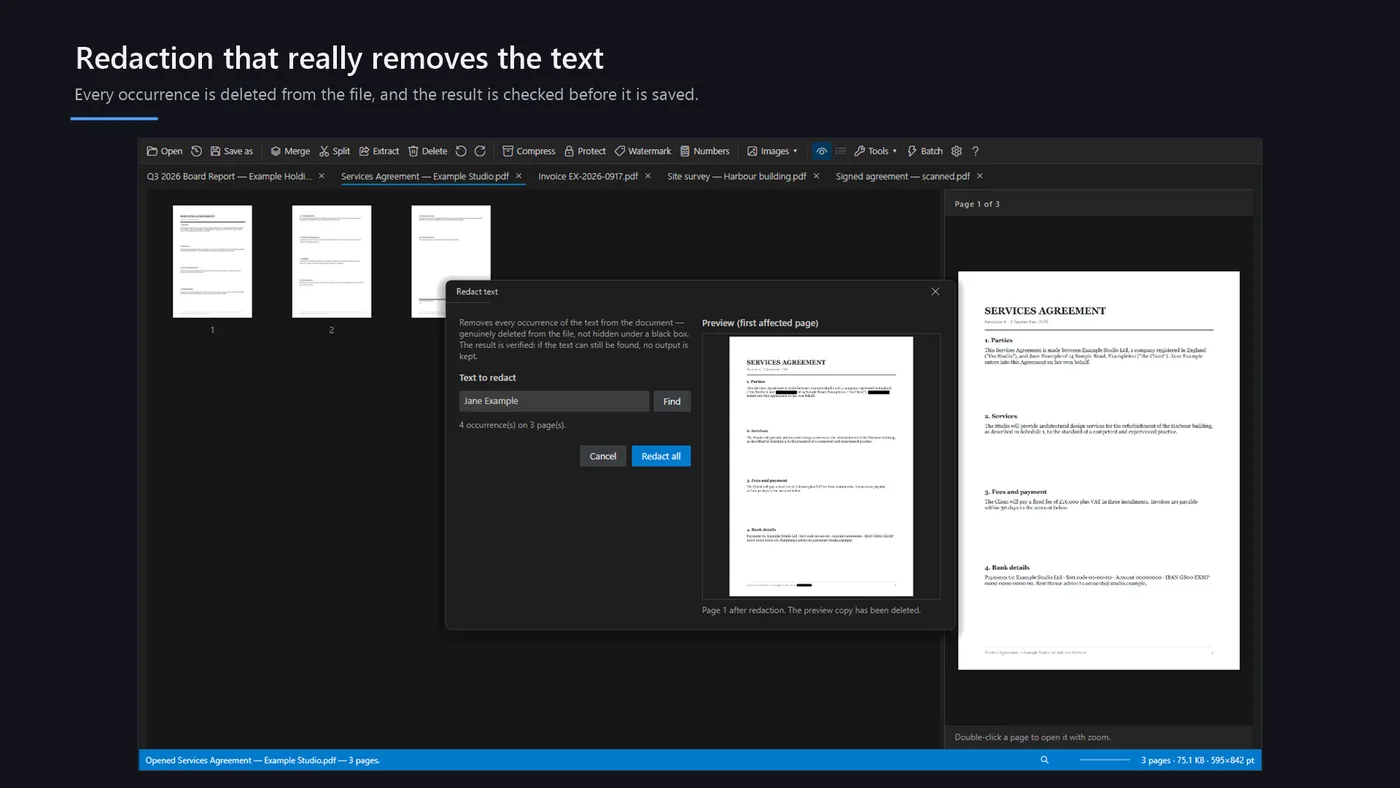Choose the Extract pages tool
This screenshot has width=1400, height=788.
(379, 151)
